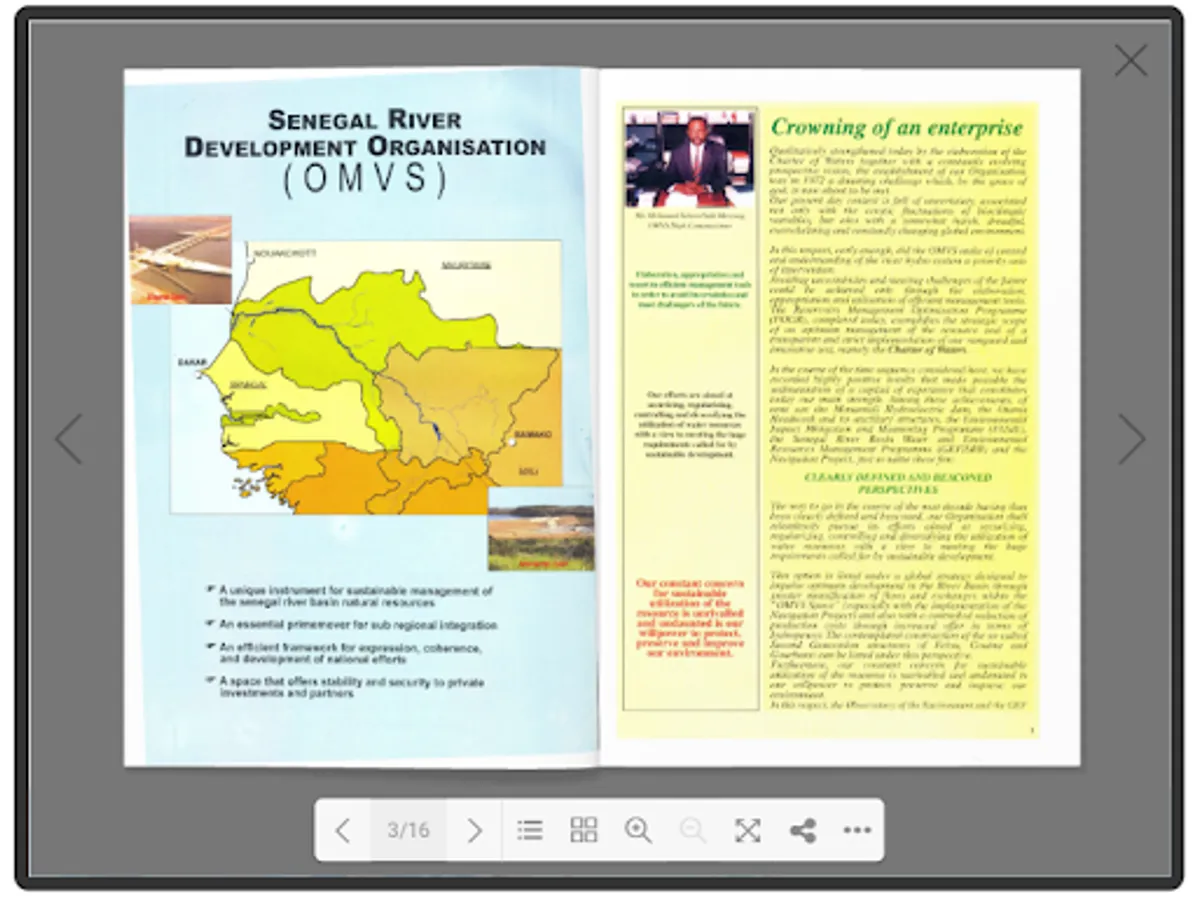Show page thumbnails grid view
This screenshot has width=1197, height=900.
[584, 830]
